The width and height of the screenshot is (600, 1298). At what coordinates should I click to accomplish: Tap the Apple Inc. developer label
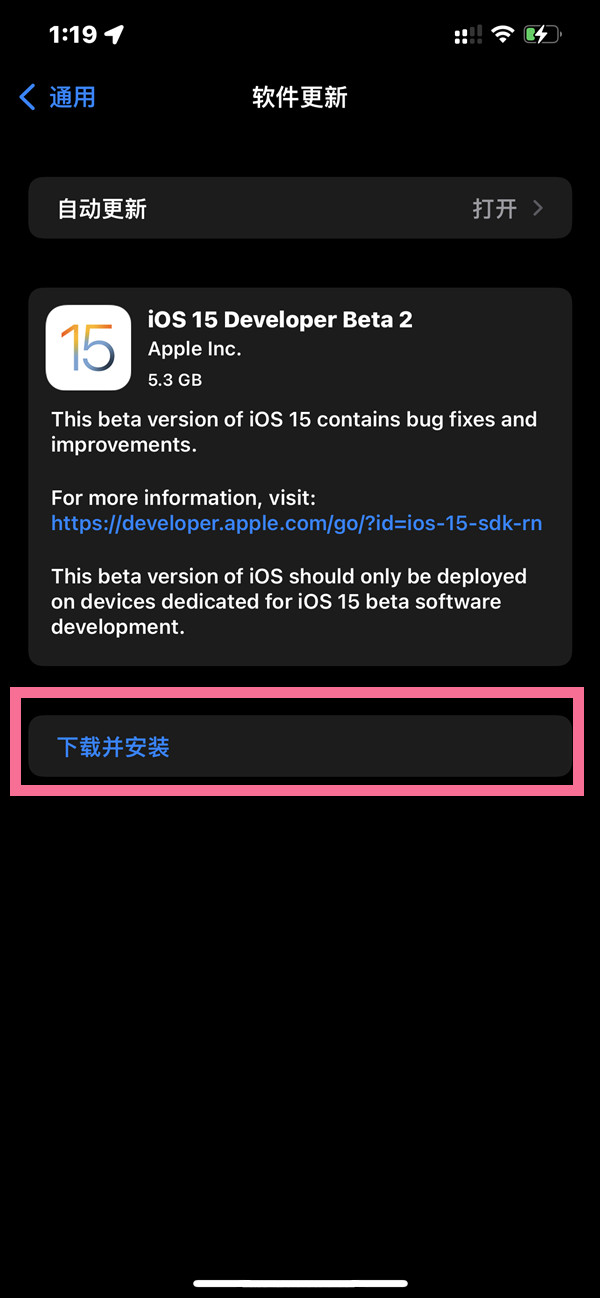(x=195, y=349)
